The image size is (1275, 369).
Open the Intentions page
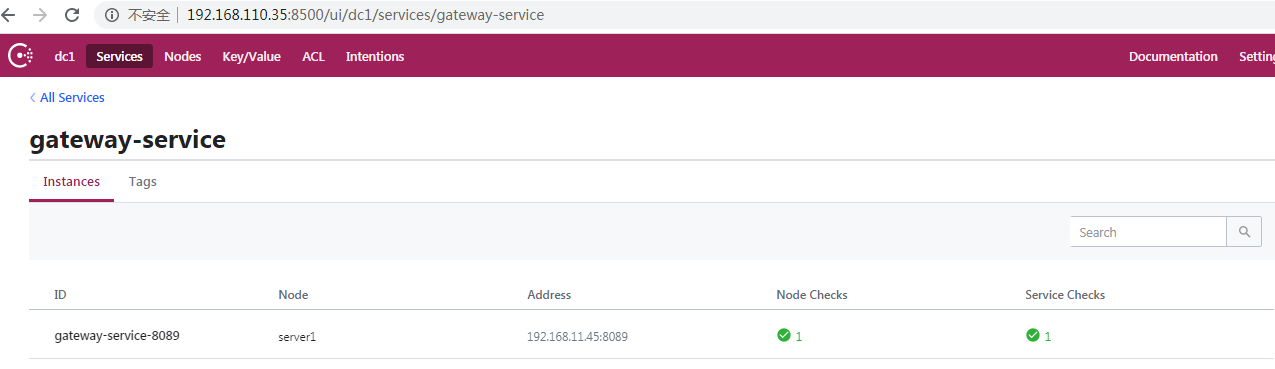pos(375,56)
